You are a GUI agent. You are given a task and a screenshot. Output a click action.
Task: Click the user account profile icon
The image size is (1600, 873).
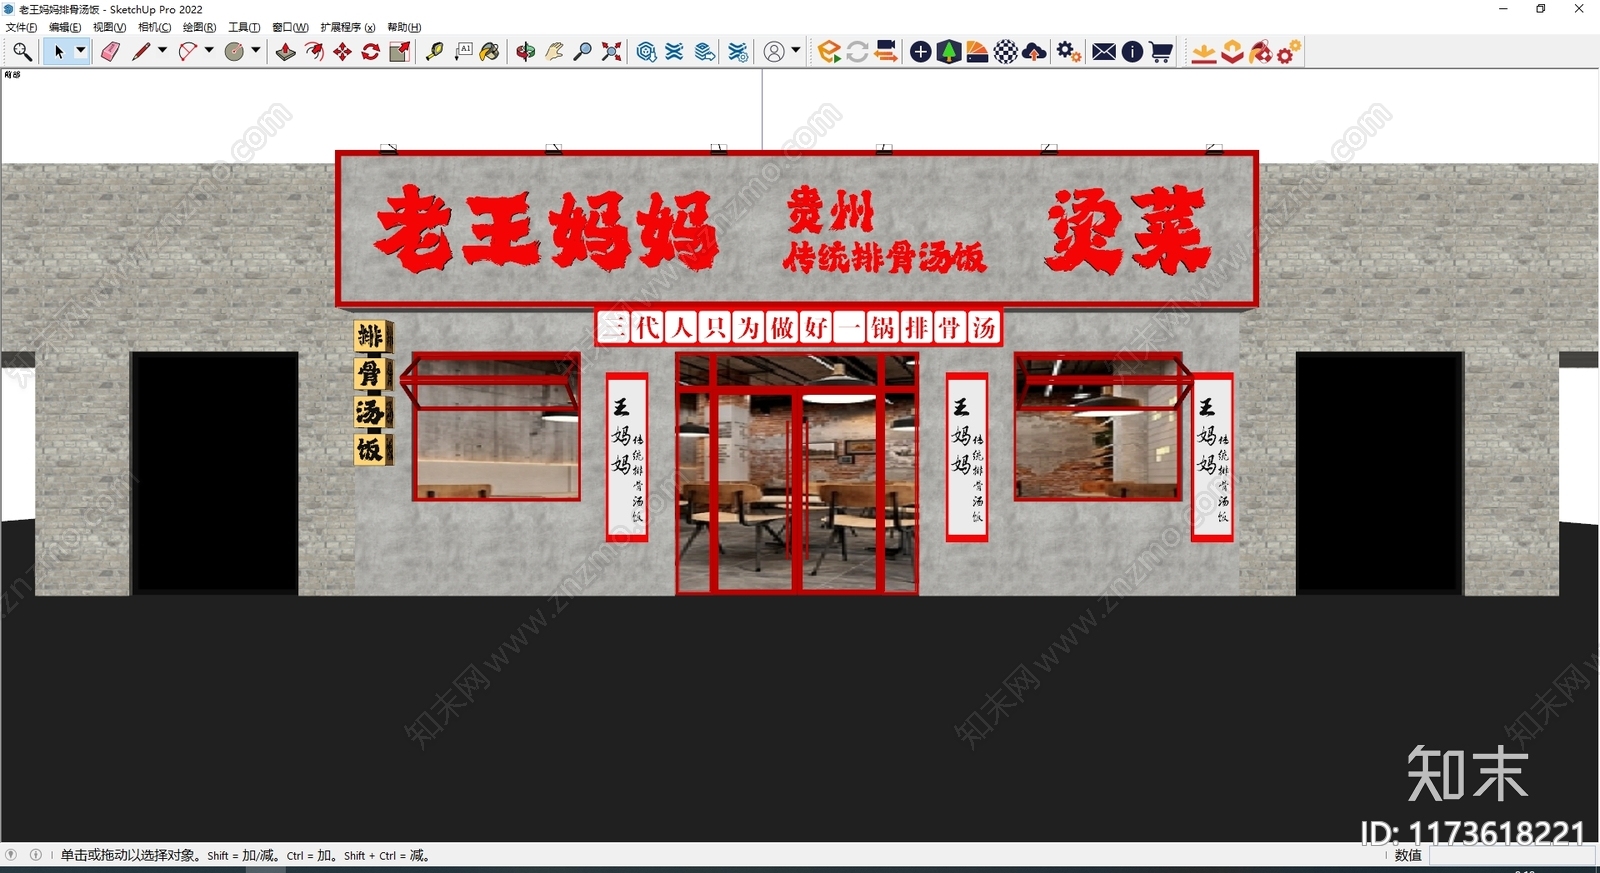774,52
